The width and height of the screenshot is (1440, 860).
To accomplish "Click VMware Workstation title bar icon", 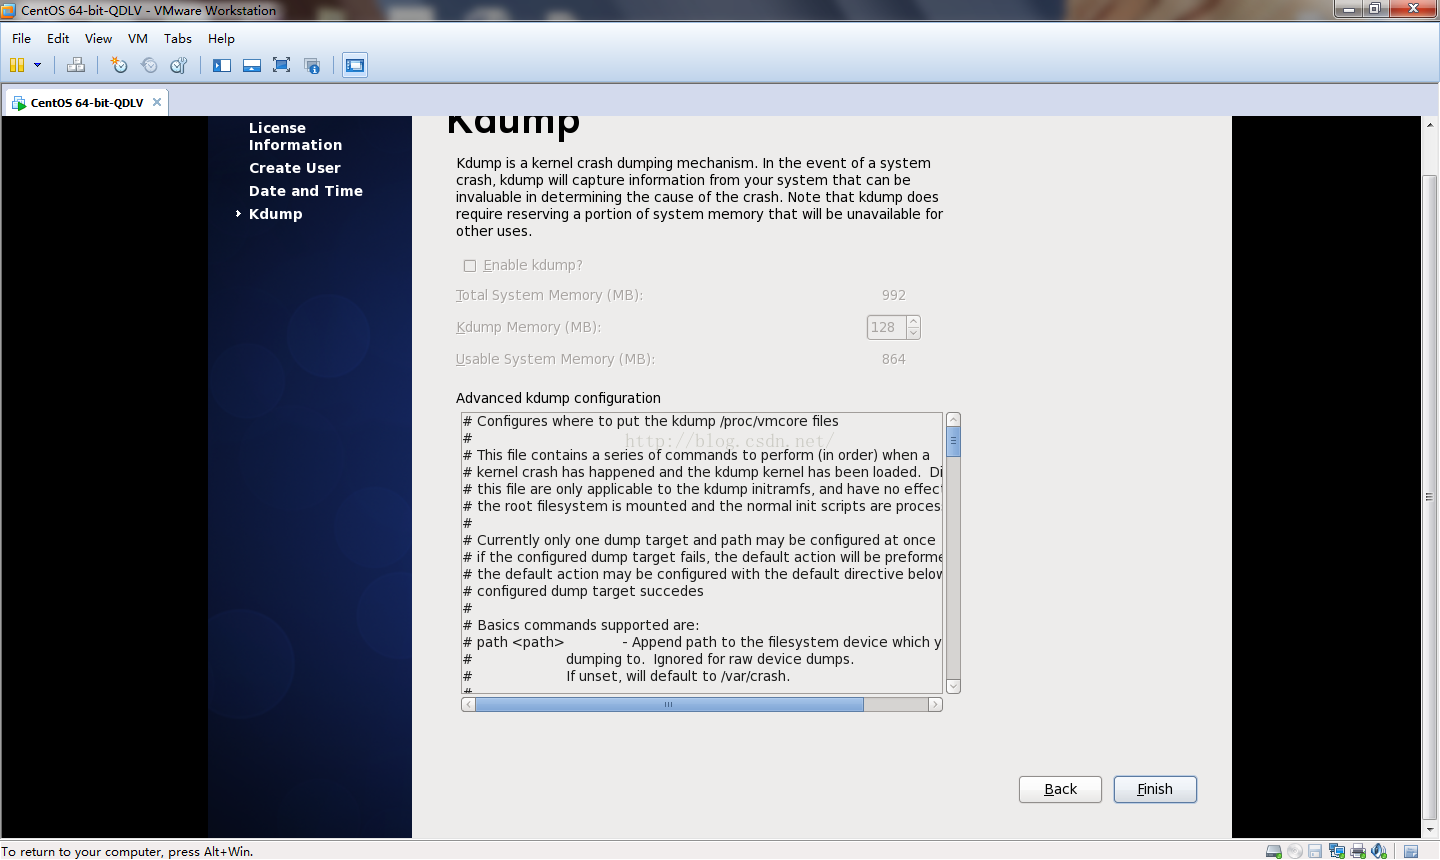I will (x=9, y=10).
